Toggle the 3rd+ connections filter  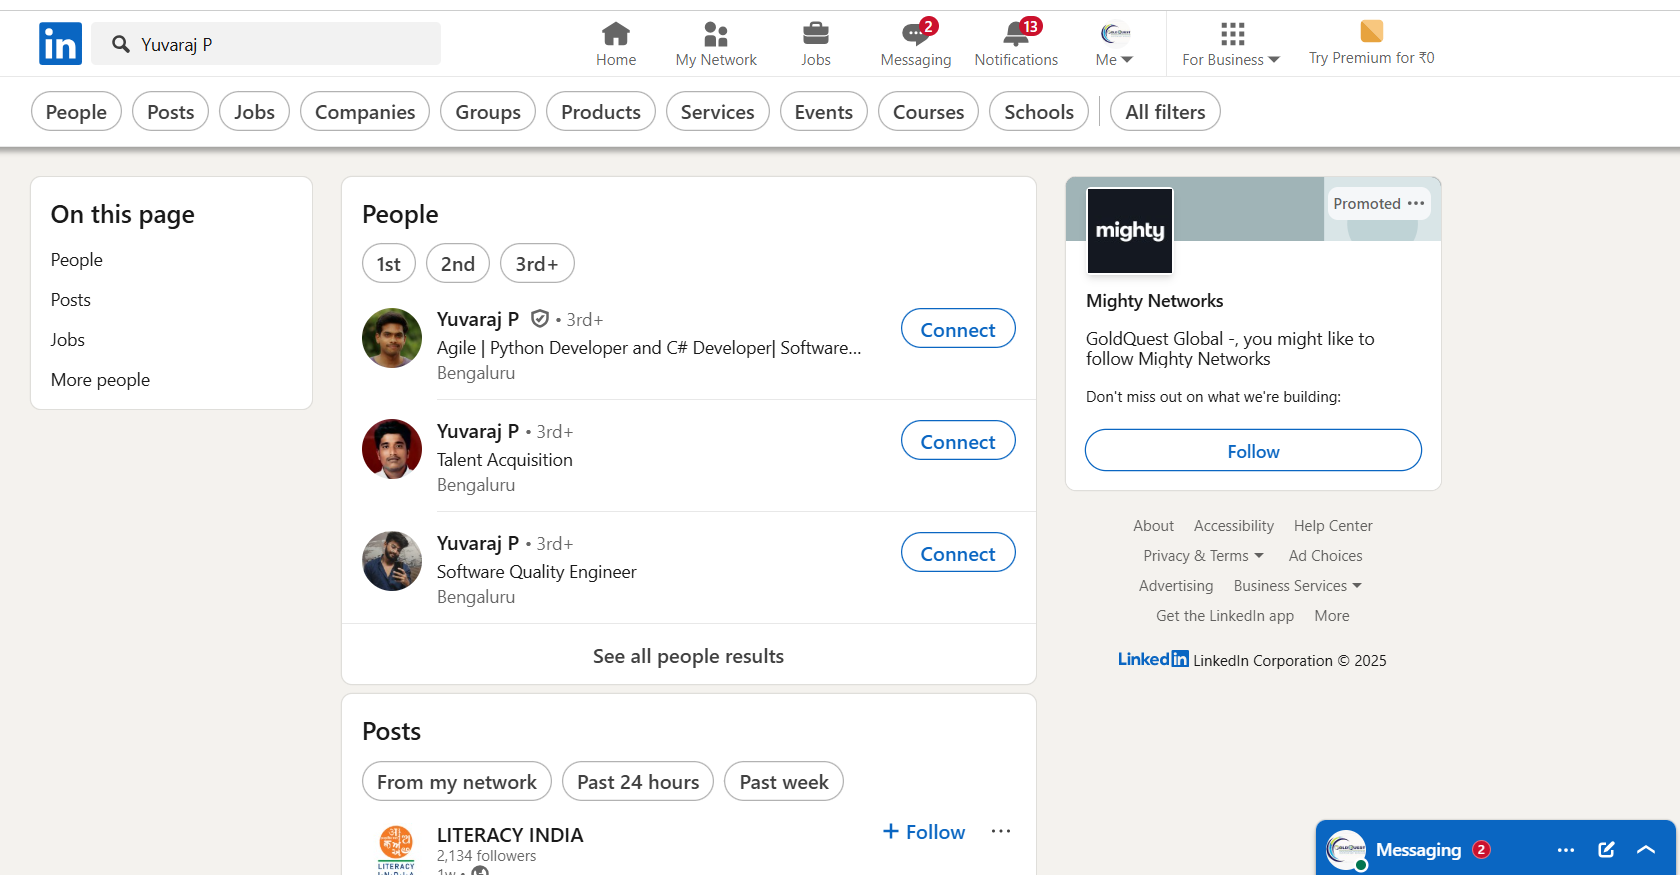[537, 264]
